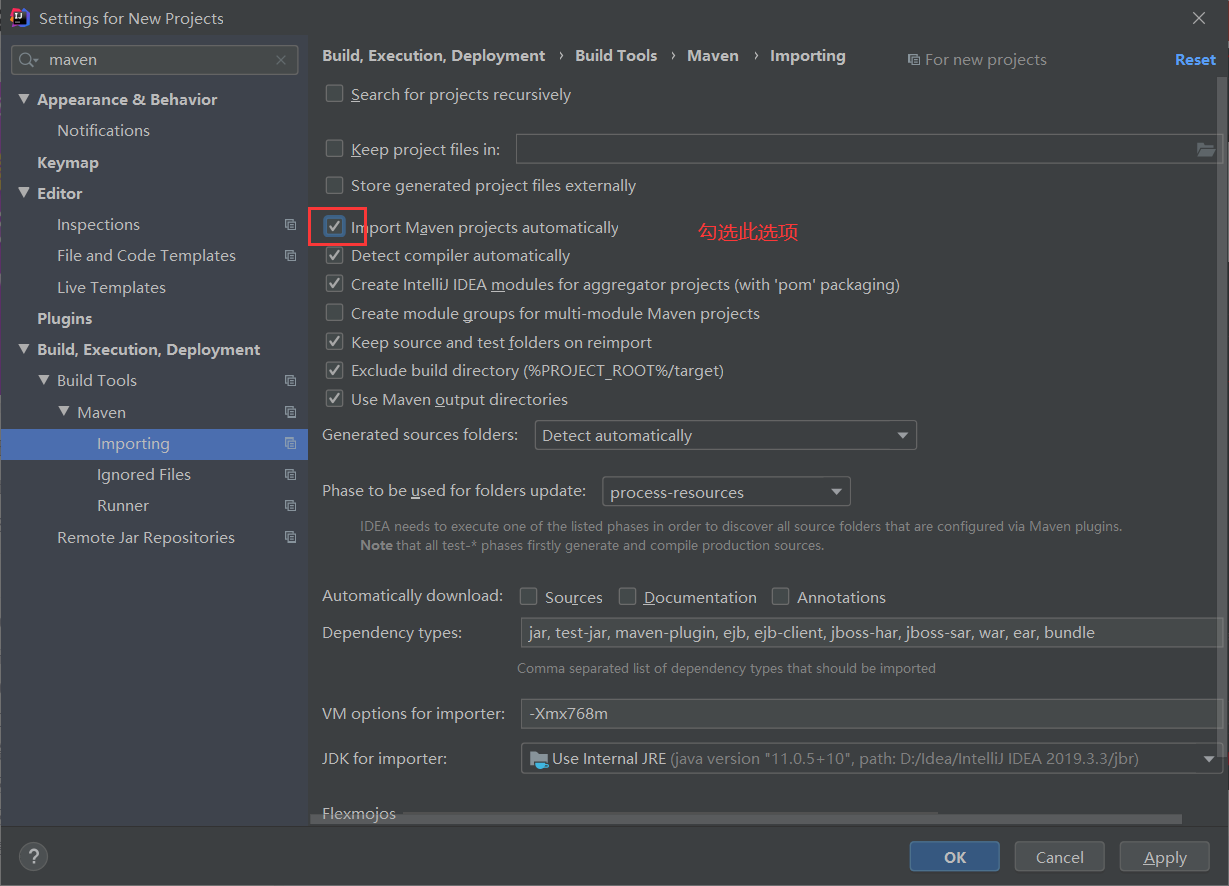Open Generated sources folders dropdown

pos(726,436)
